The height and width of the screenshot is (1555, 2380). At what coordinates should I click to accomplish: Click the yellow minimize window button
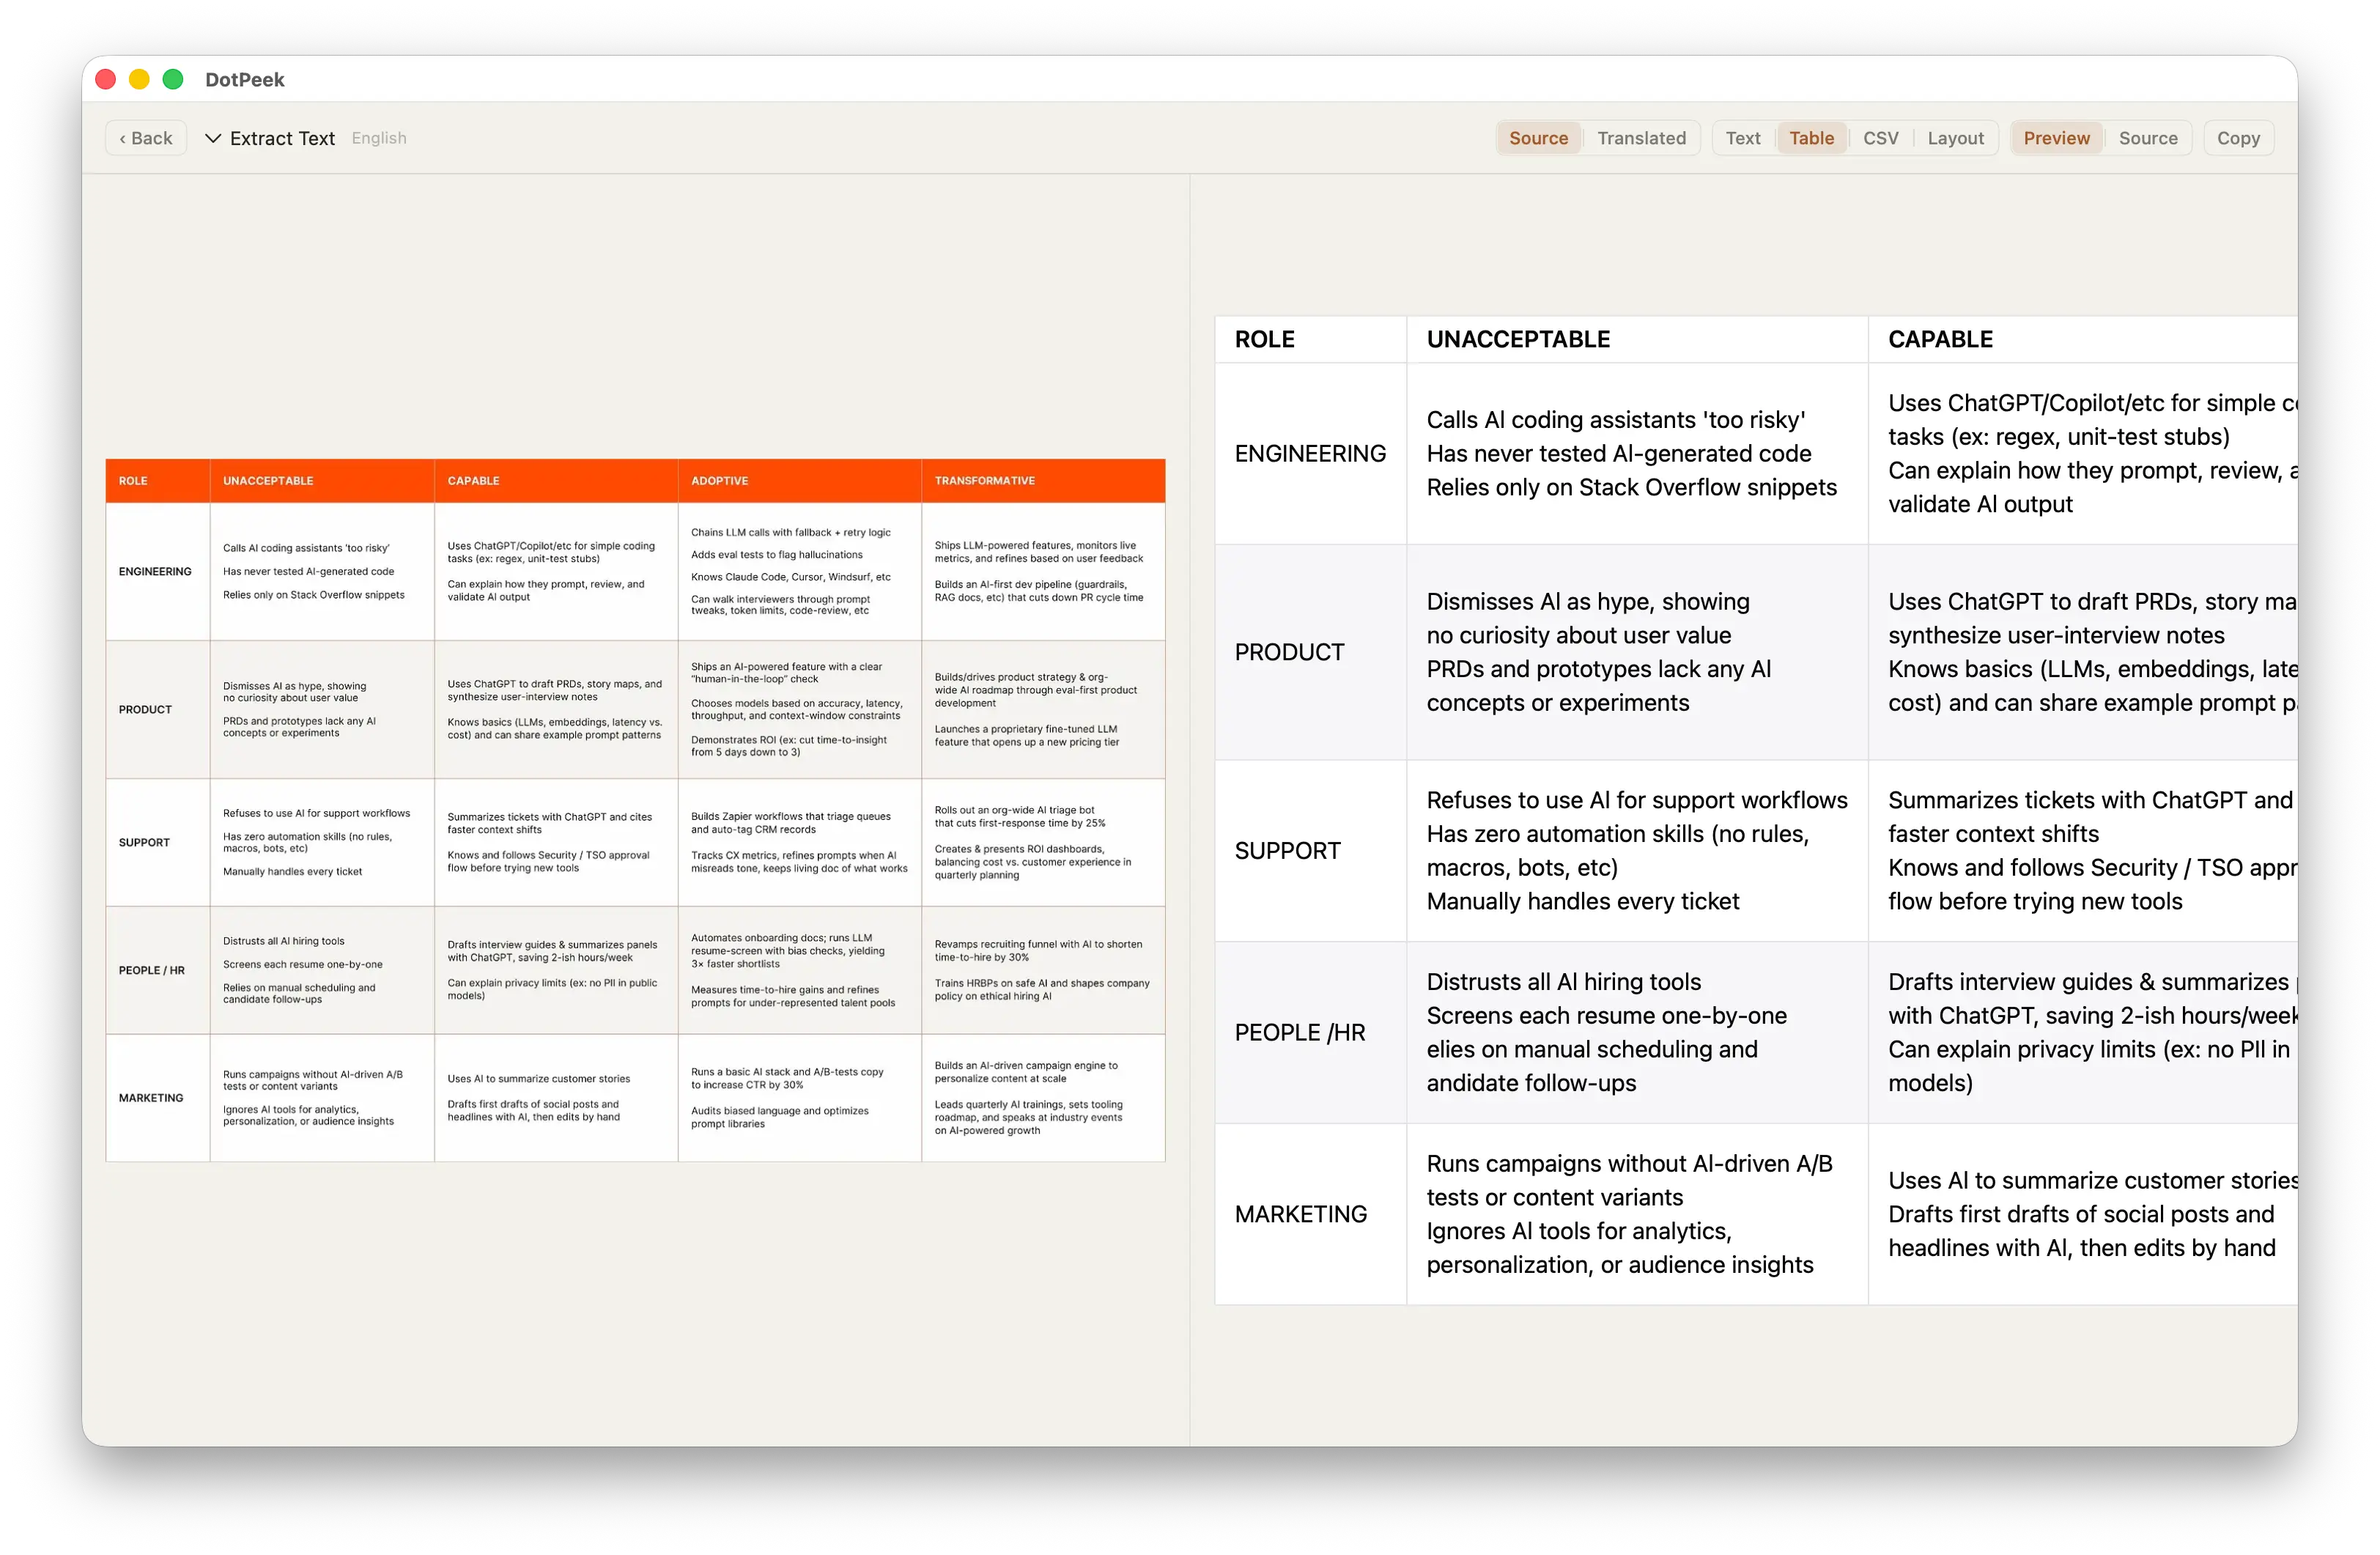139,79
